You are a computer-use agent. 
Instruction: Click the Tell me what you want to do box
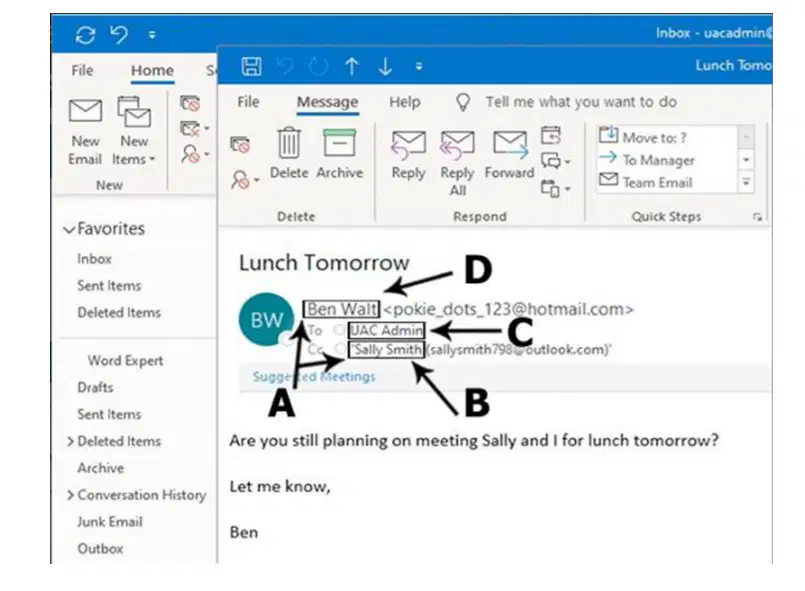581,102
